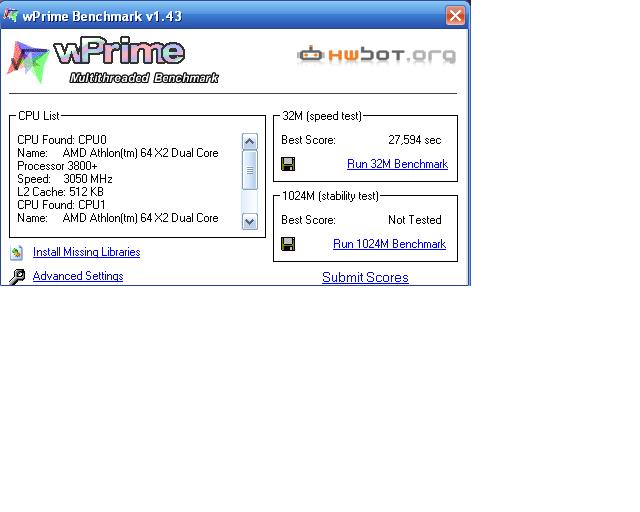
Task: Open the HWBOT.org logo link
Action: coord(376,55)
